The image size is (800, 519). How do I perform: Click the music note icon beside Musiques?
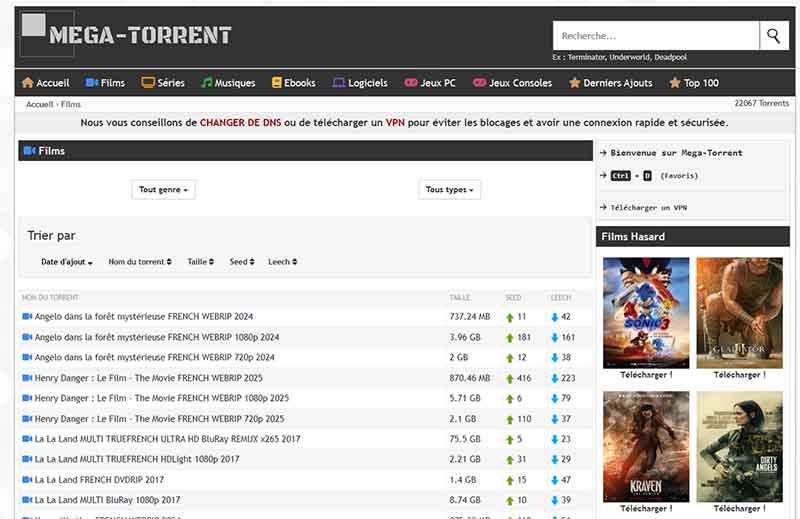pyautogui.click(x=207, y=83)
